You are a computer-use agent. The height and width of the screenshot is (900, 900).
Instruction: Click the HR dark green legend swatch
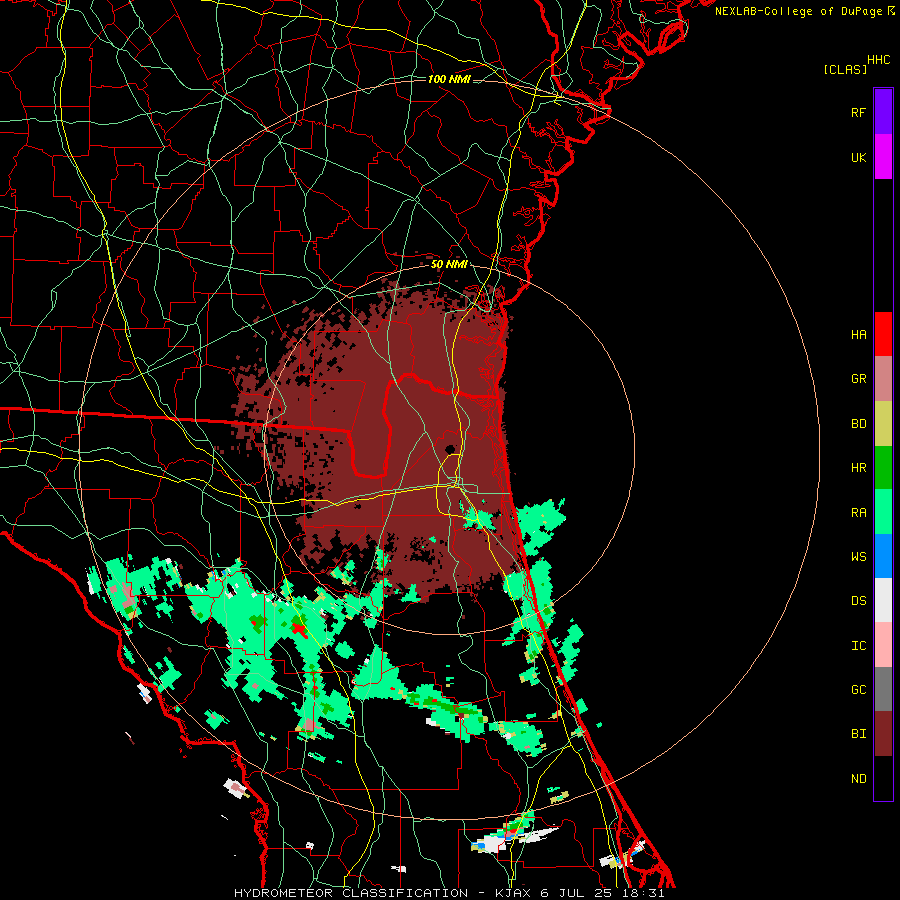(x=883, y=468)
